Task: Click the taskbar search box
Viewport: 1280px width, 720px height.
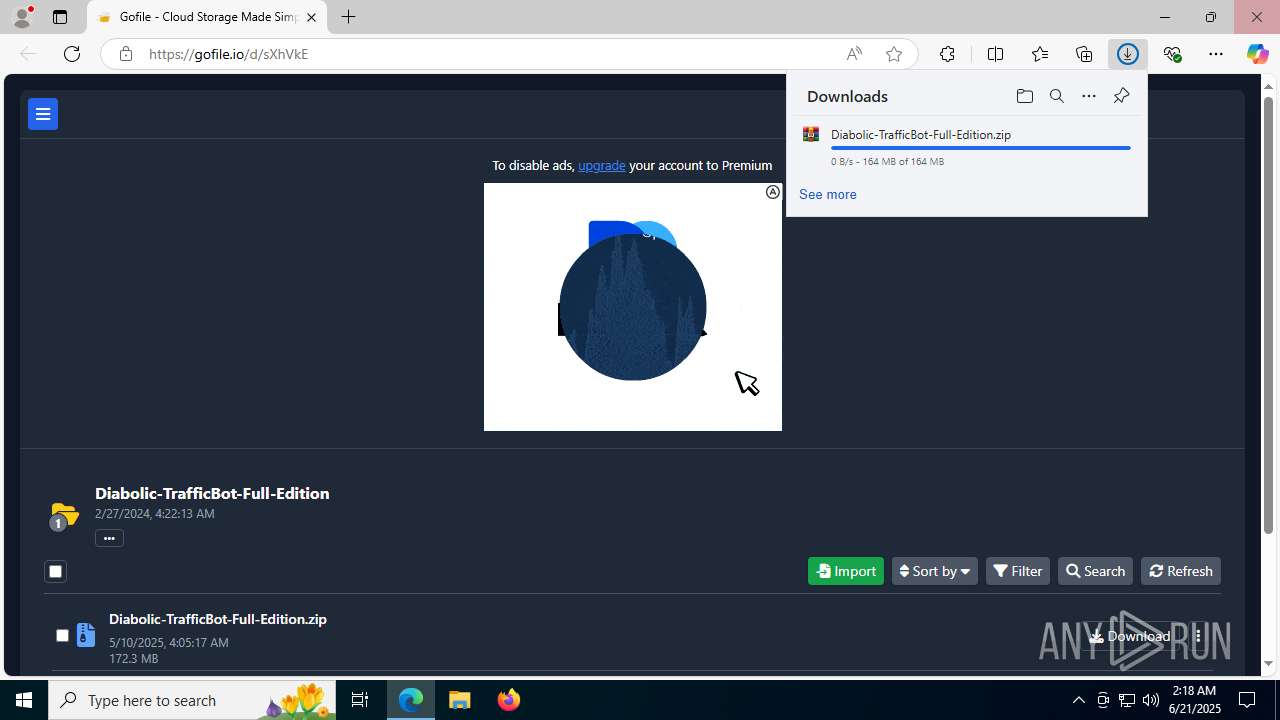Action: coord(192,700)
